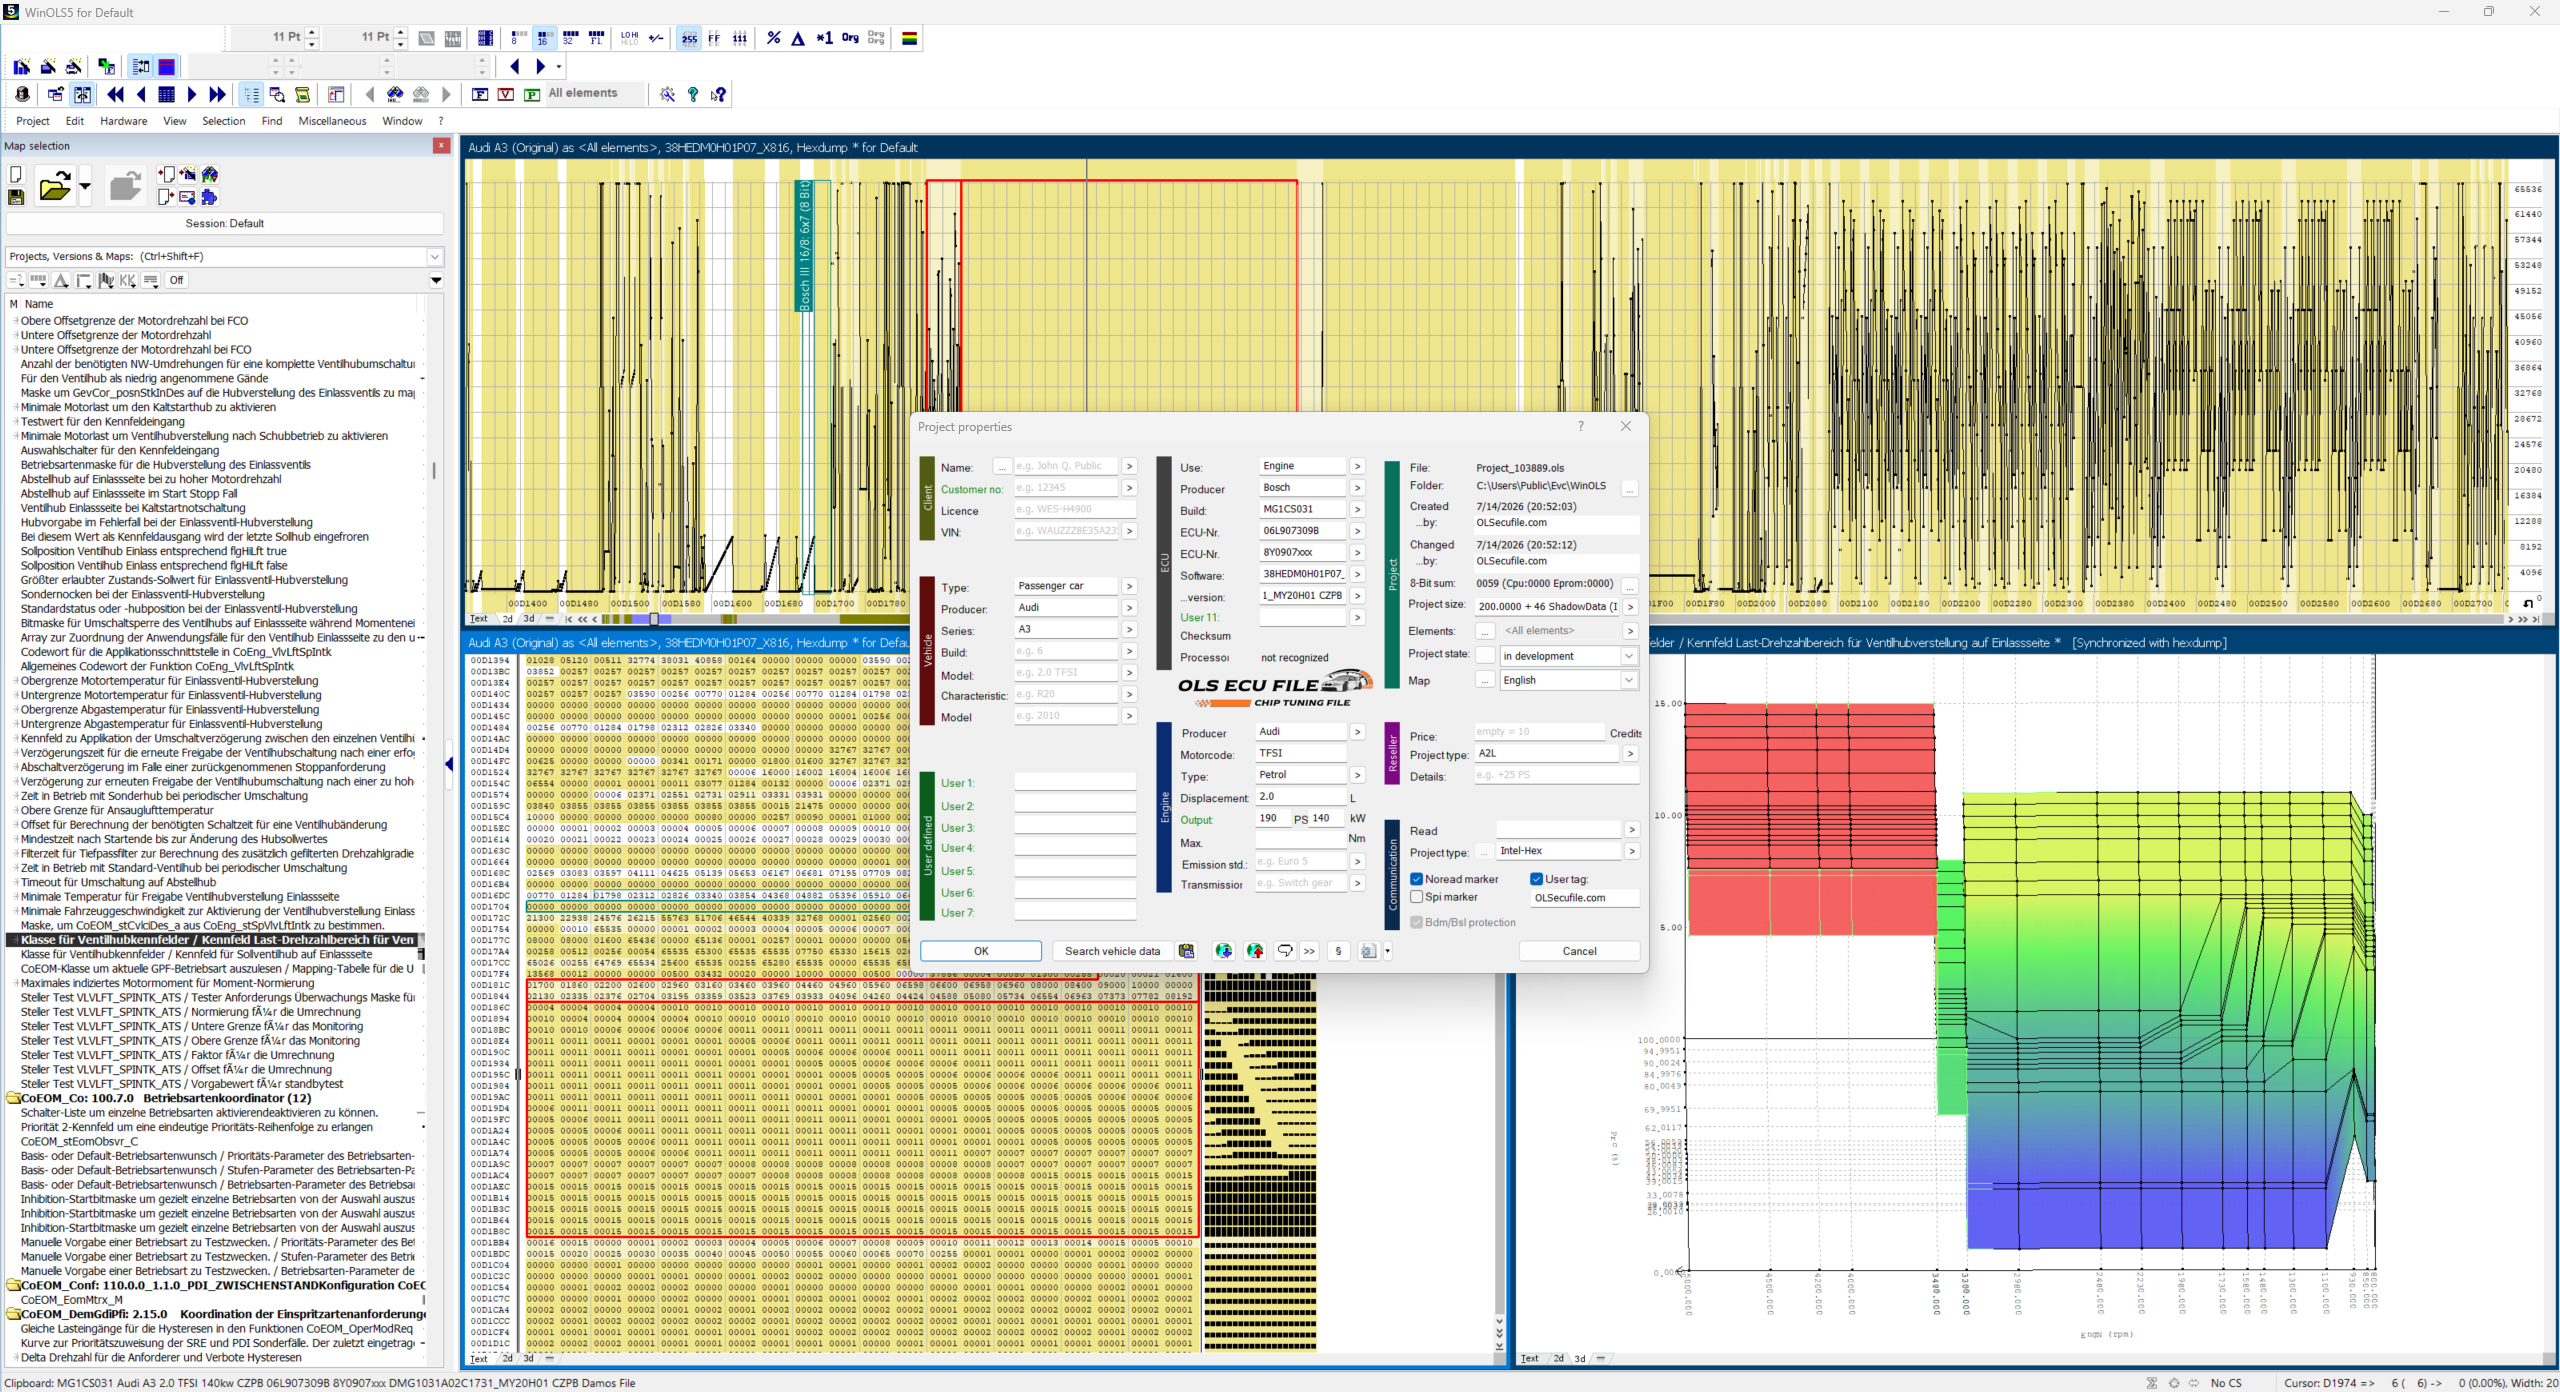
Task: Click the globe download icon in dialog
Action: coord(1223,951)
